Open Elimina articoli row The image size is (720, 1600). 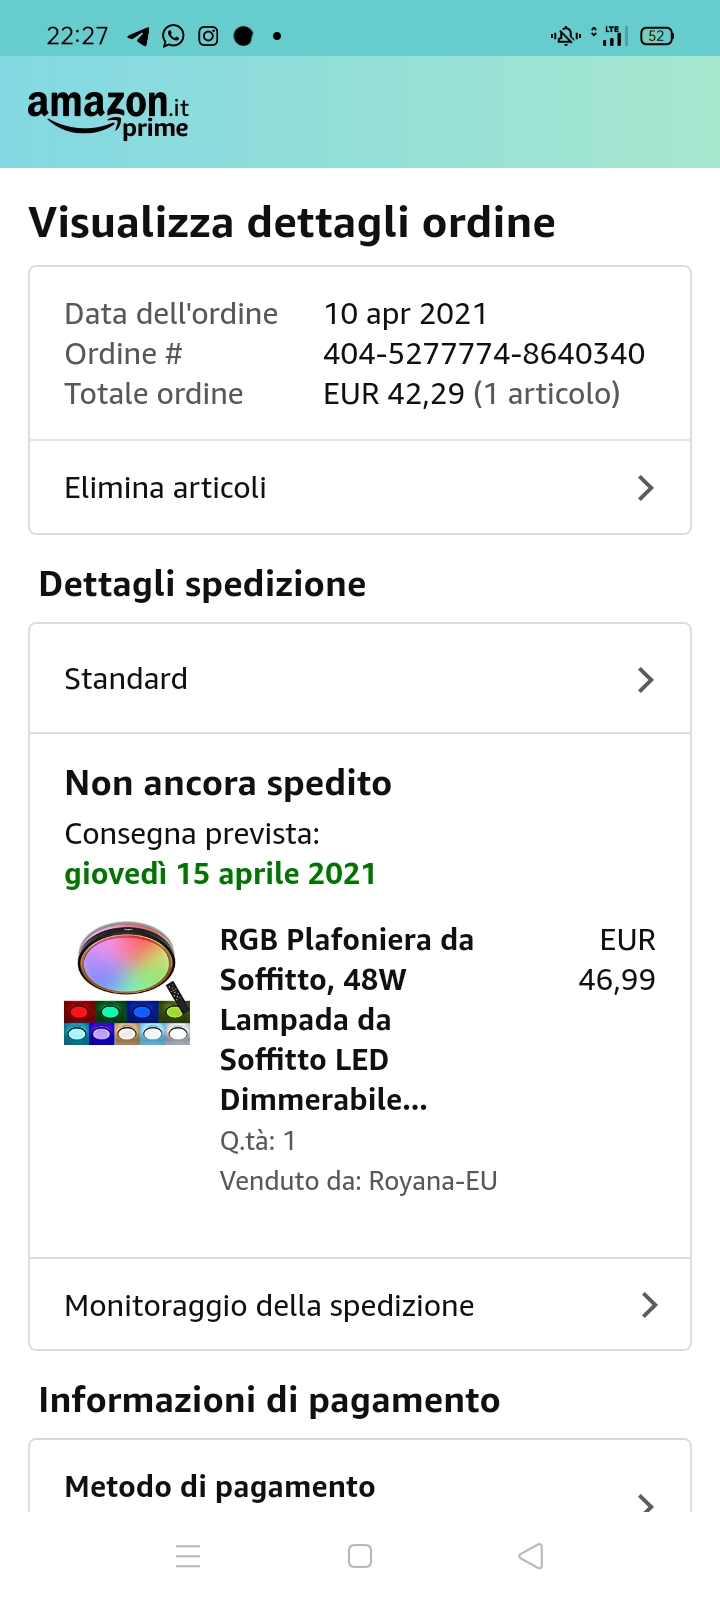[x=360, y=488]
